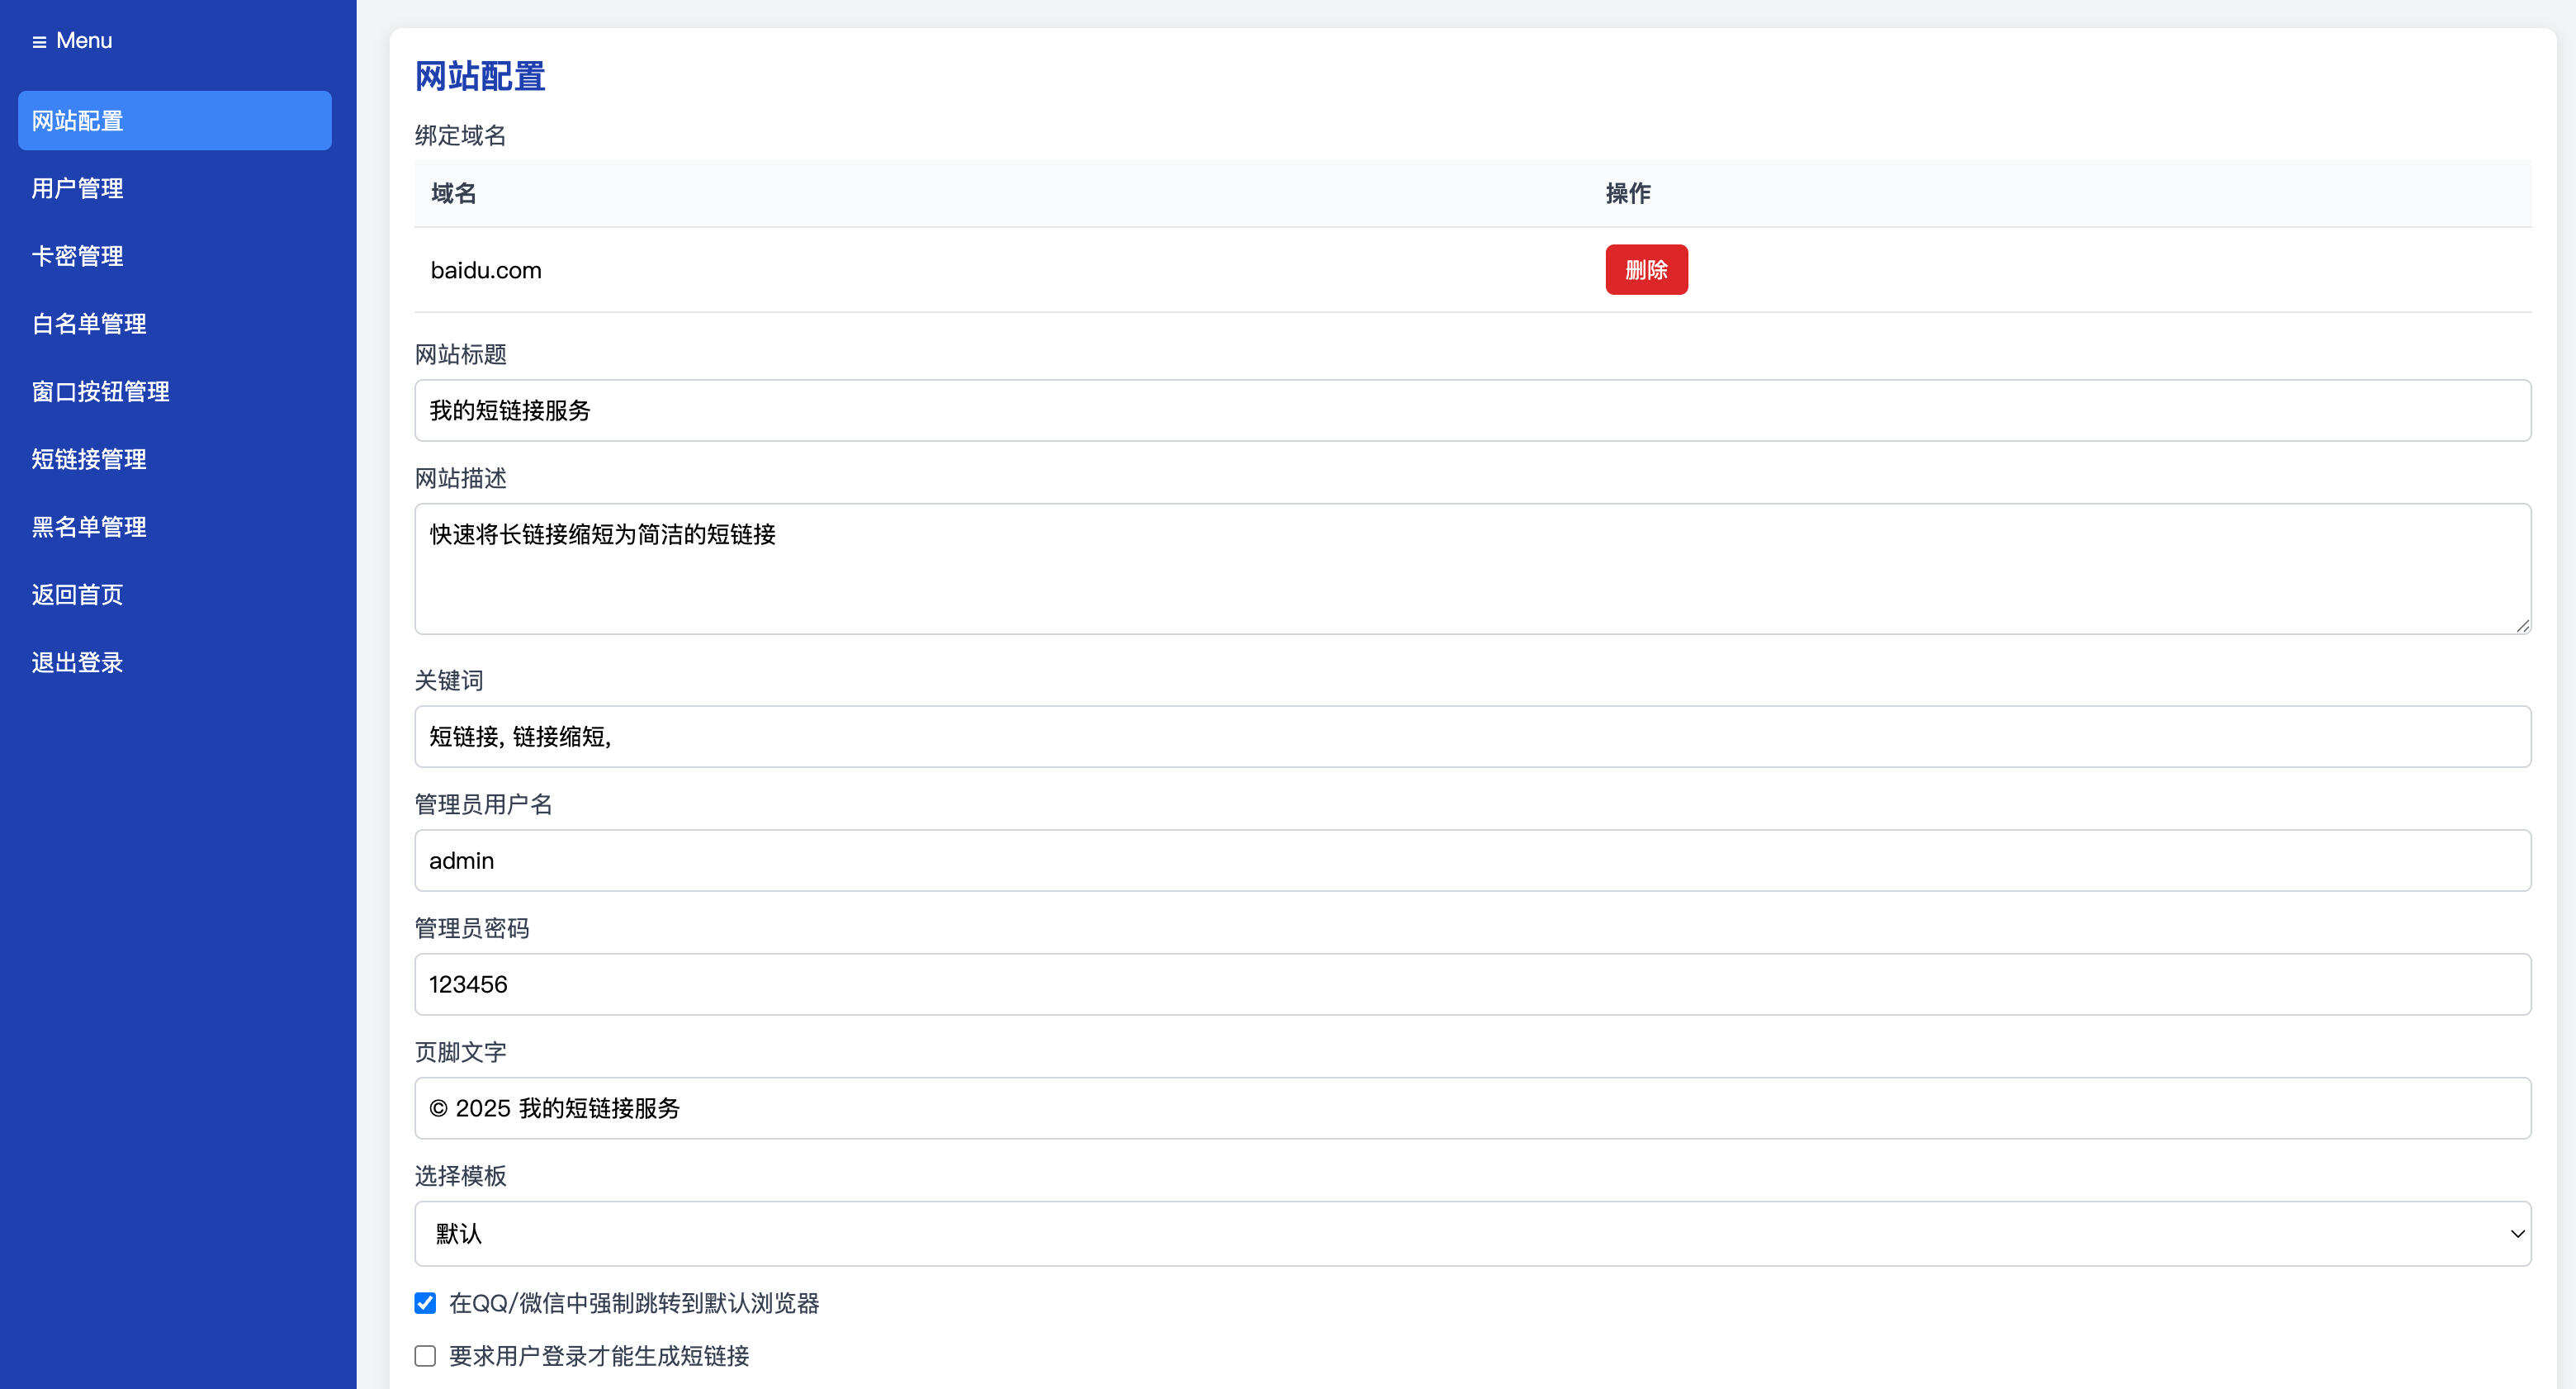Open 卡密管理 sidebar item
Viewport: 2576px width, 1389px height.
click(x=77, y=256)
